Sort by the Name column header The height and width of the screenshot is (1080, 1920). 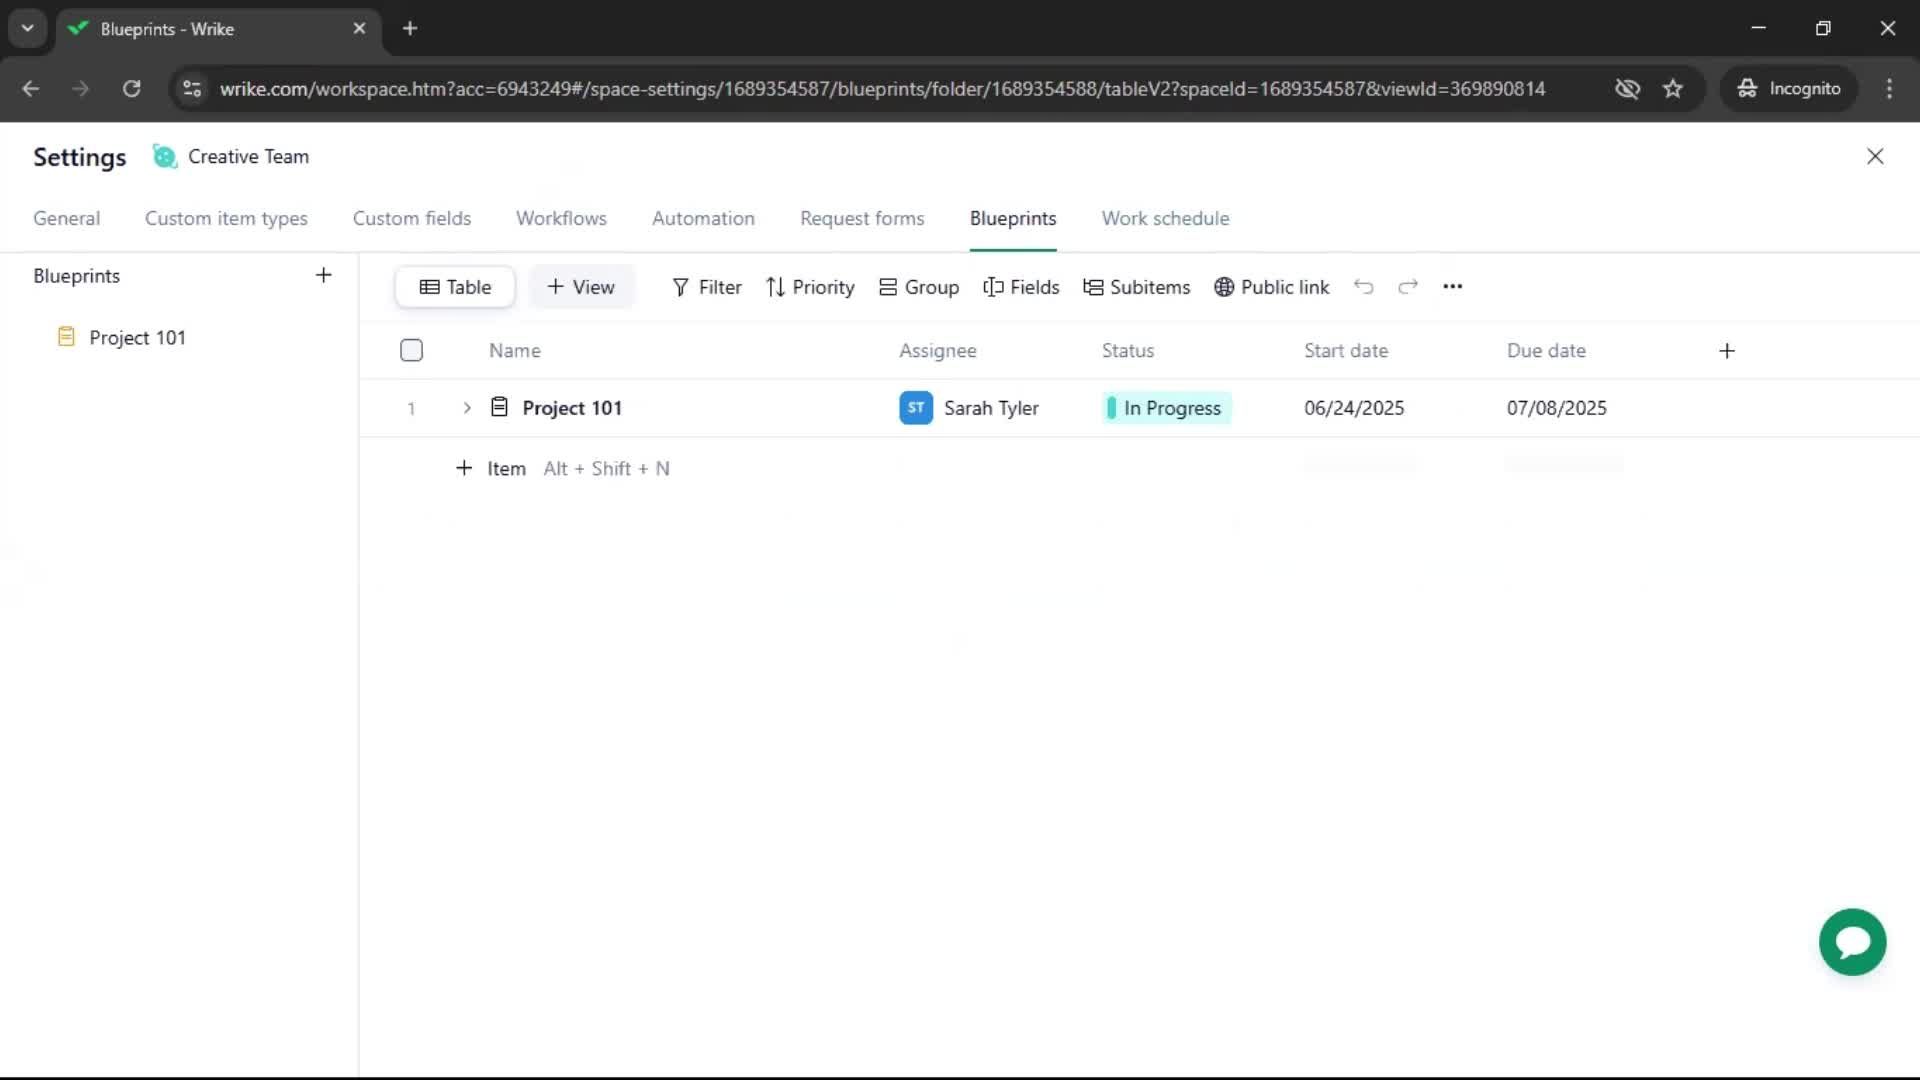click(514, 351)
